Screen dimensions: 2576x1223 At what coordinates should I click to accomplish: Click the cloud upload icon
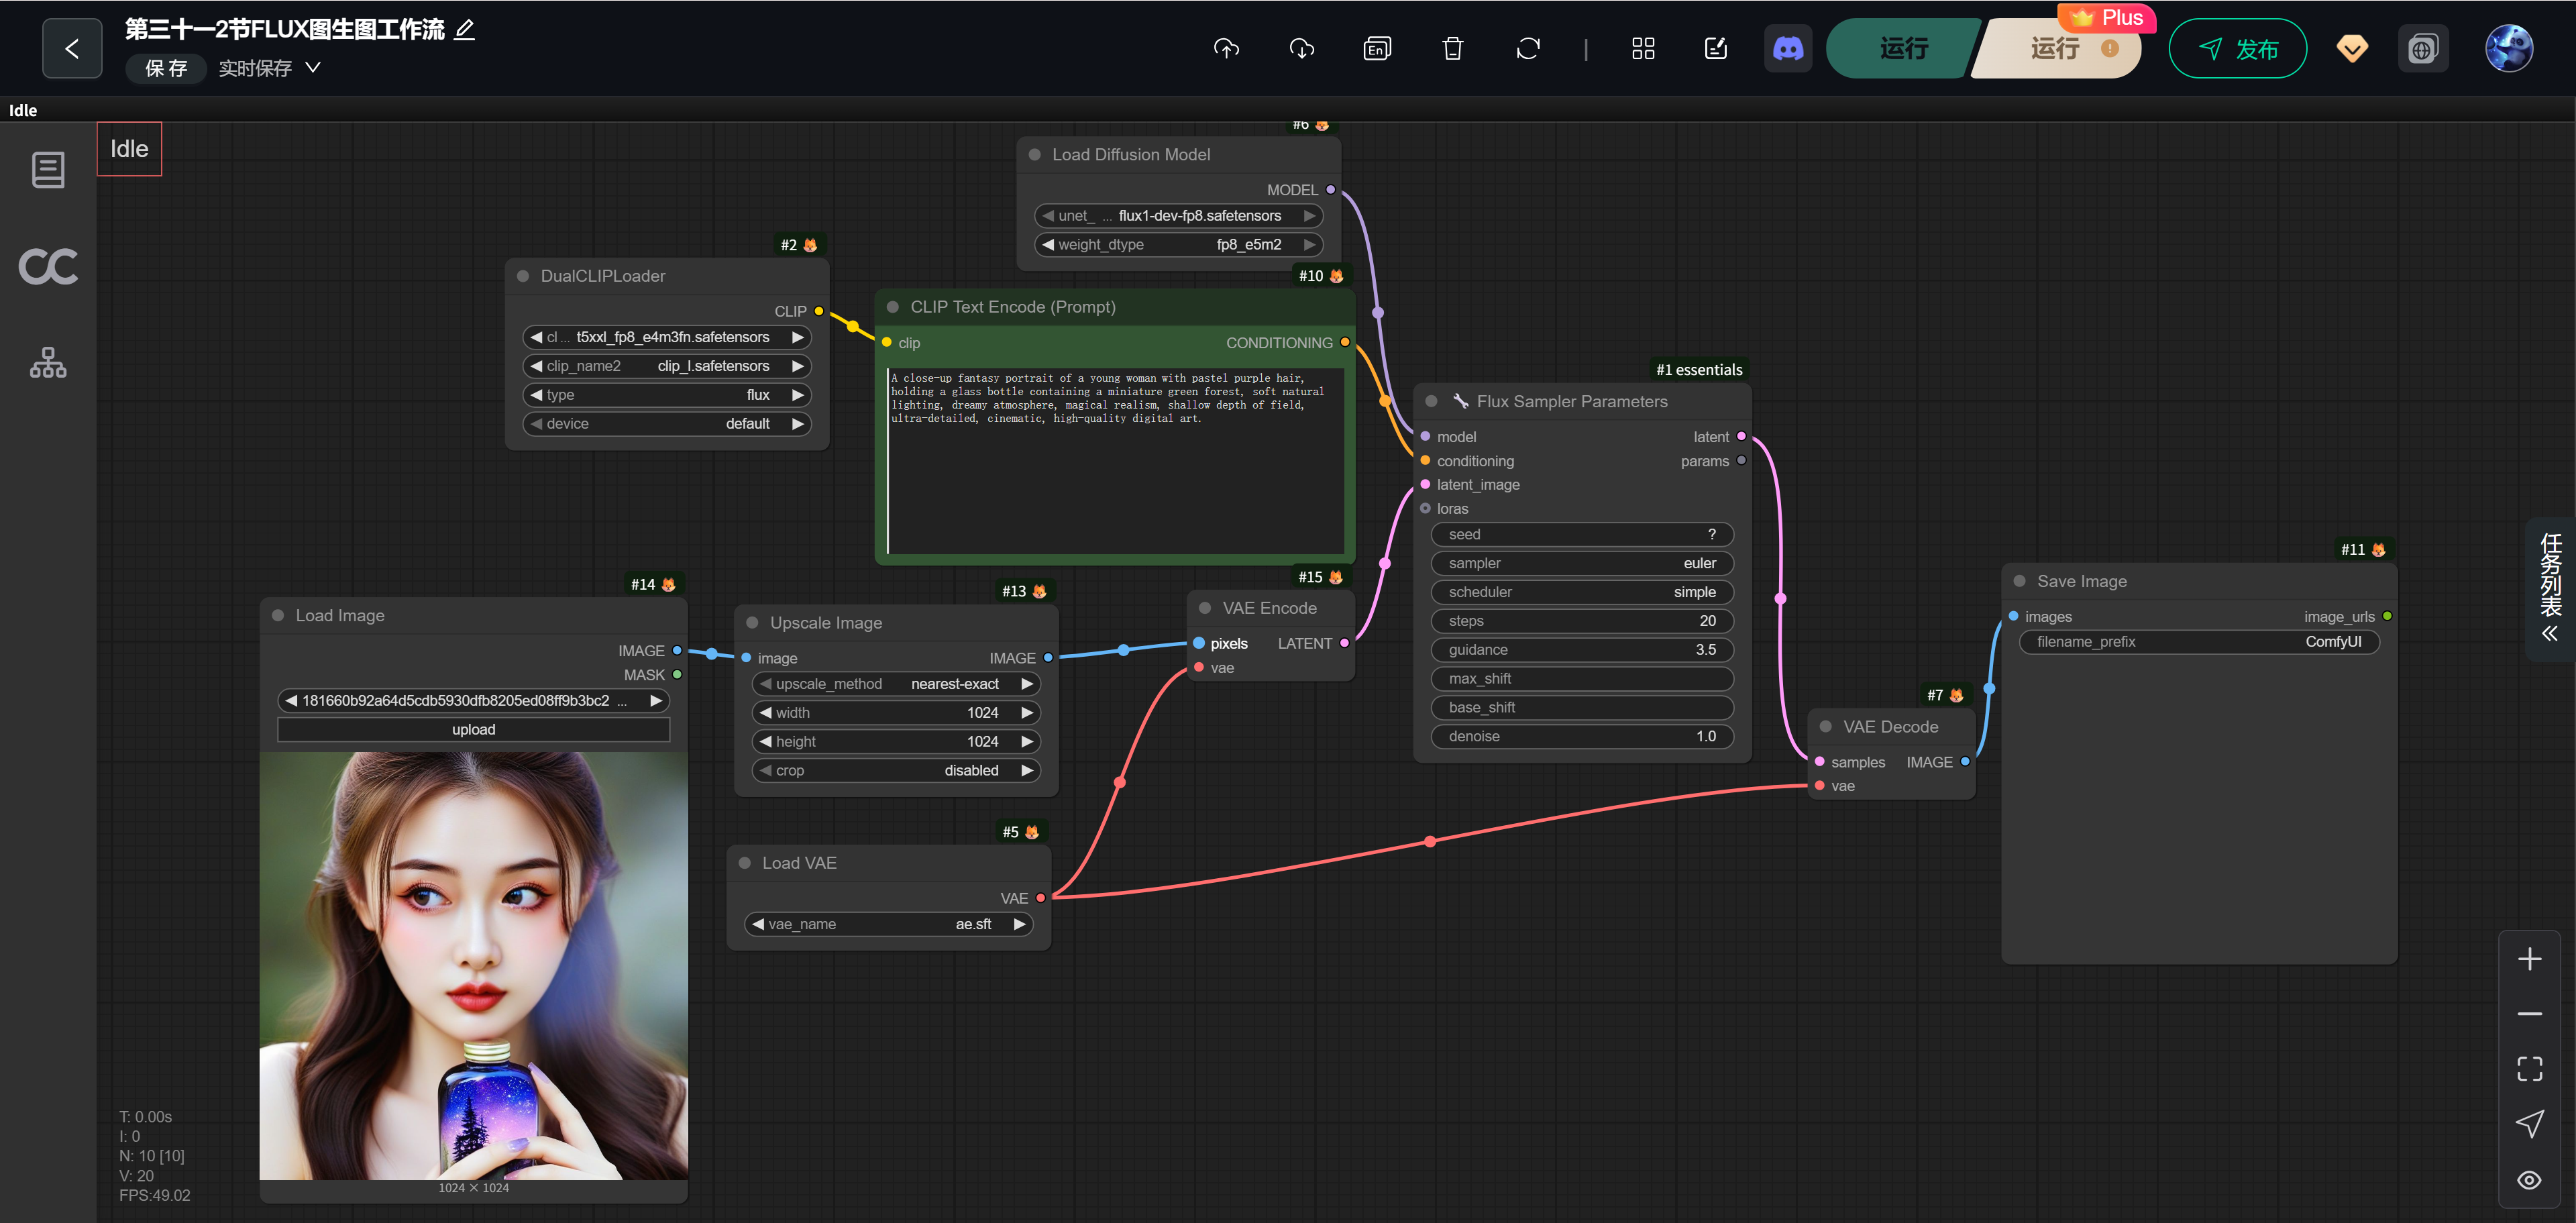(1226, 48)
